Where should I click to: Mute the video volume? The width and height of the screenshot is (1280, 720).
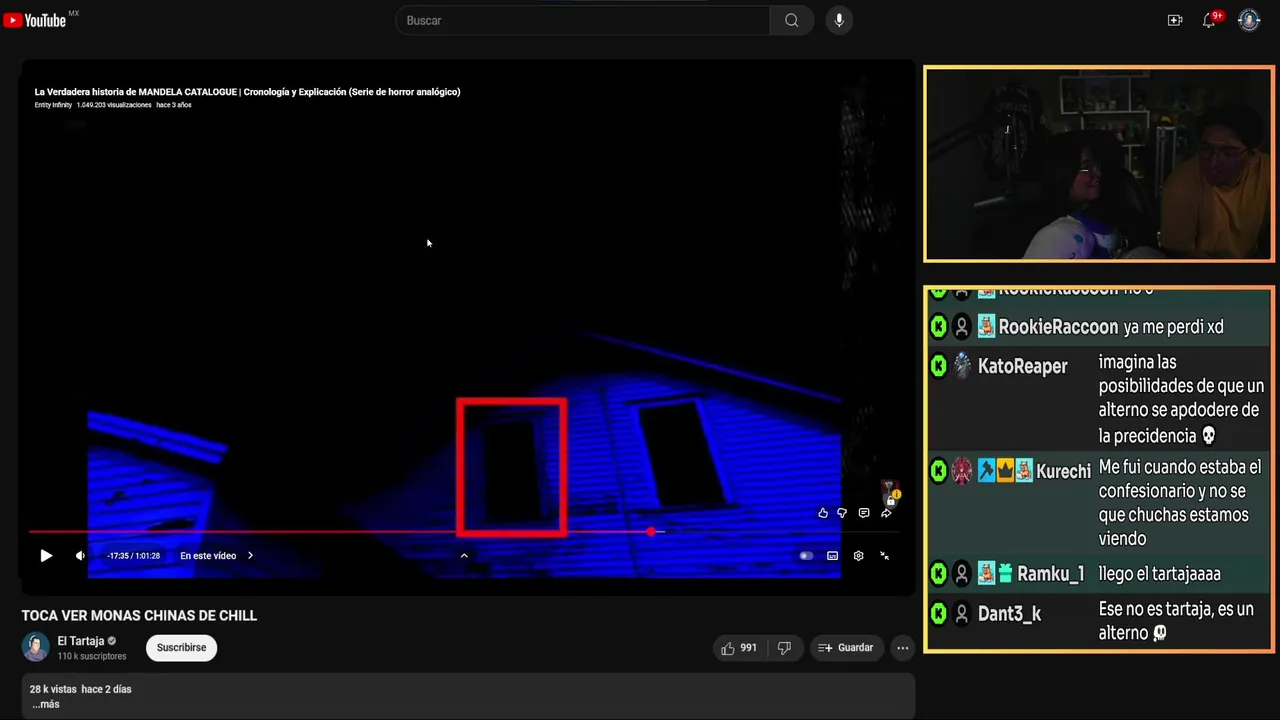(80, 556)
